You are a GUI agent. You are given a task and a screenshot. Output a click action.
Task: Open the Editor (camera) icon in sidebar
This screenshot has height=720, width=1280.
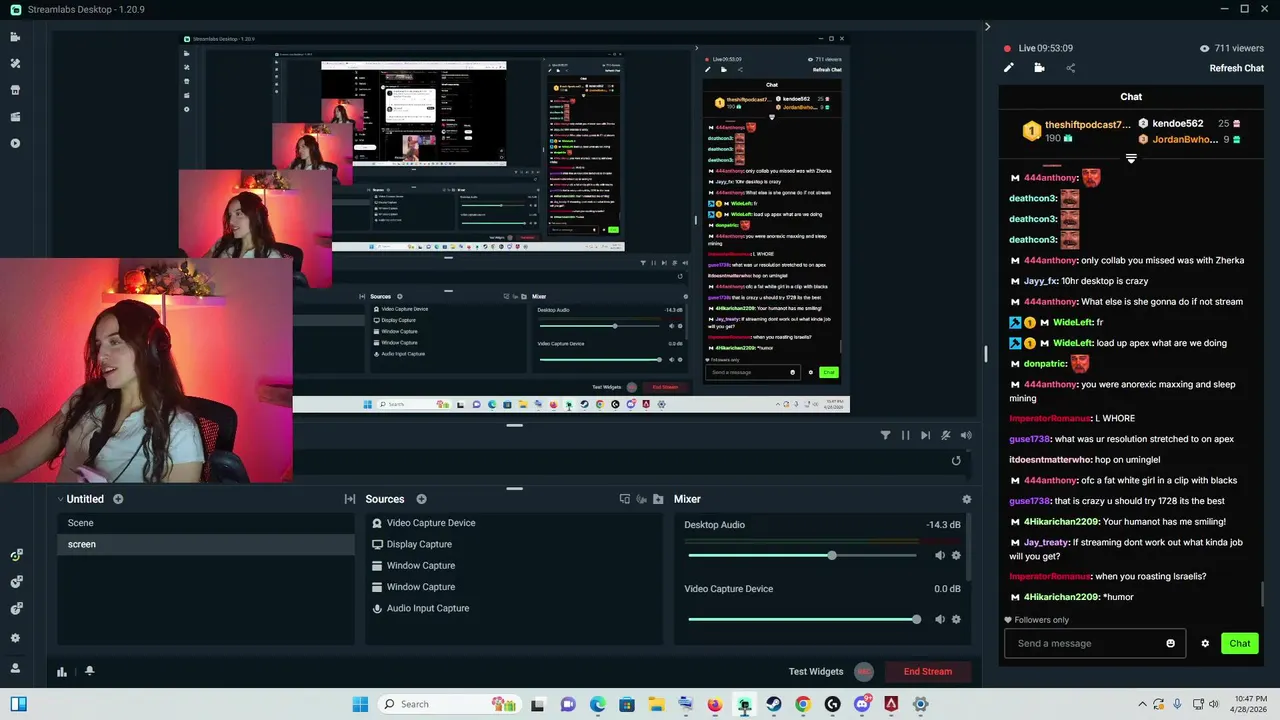click(x=15, y=37)
